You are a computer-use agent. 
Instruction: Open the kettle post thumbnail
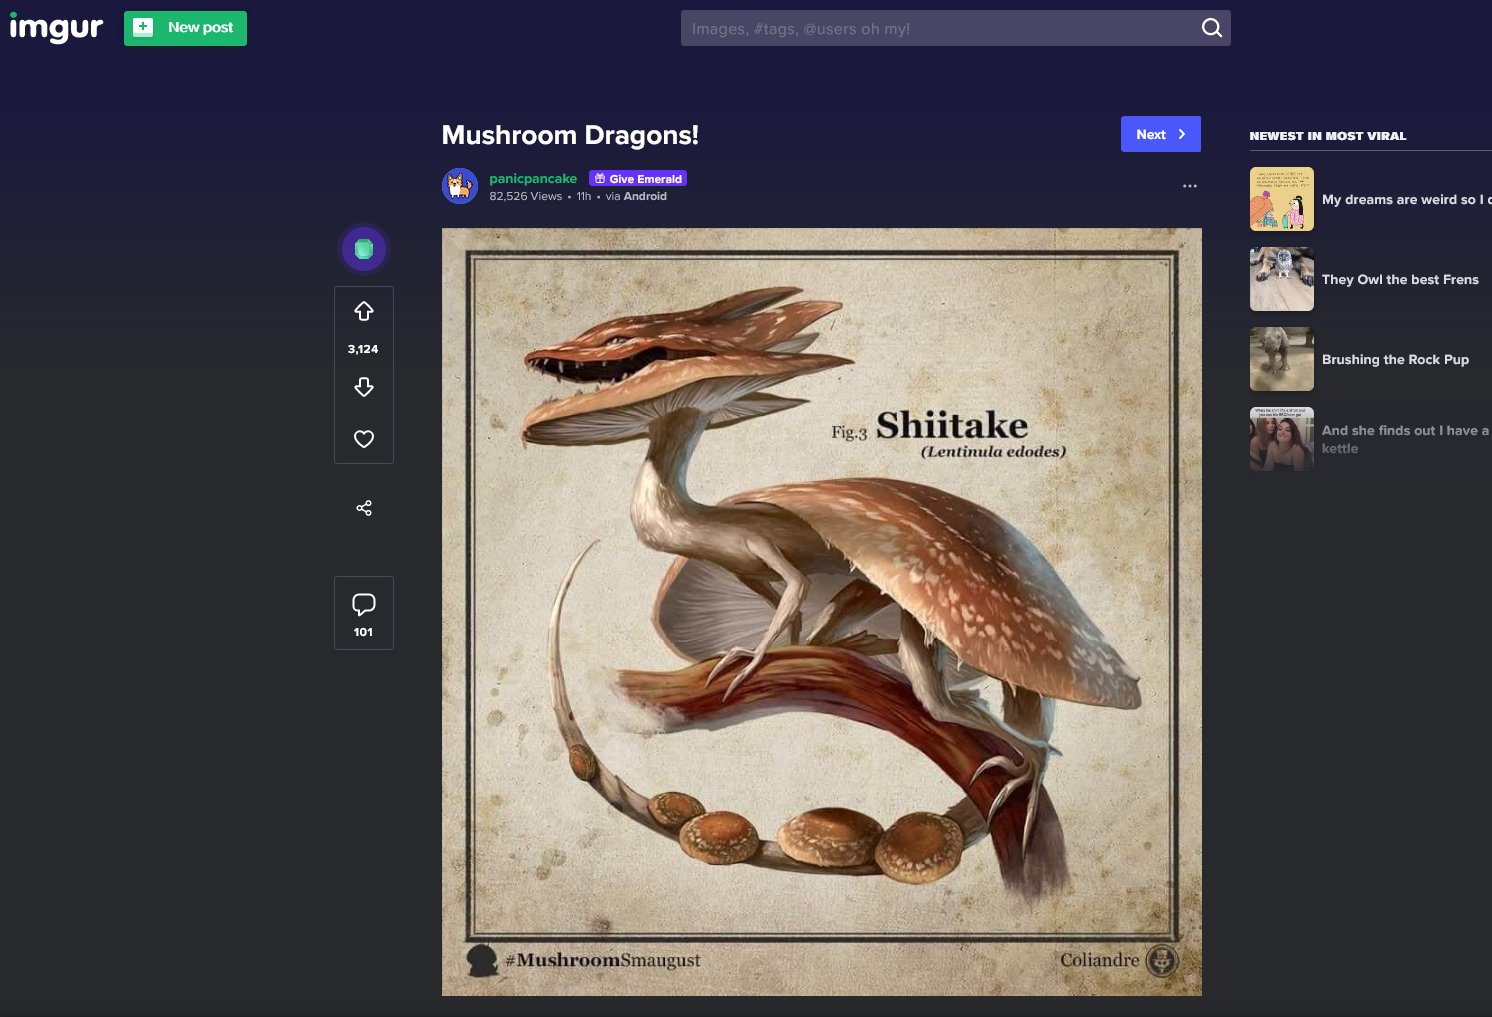(x=1282, y=439)
